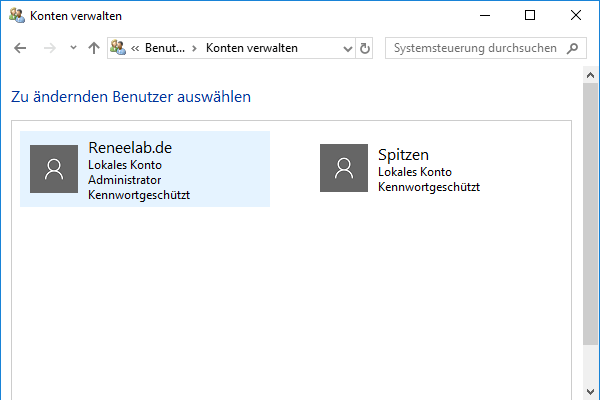Click the Spitzen account avatar
Image resolution: width=600 pixels, height=400 pixels.
[344, 168]
